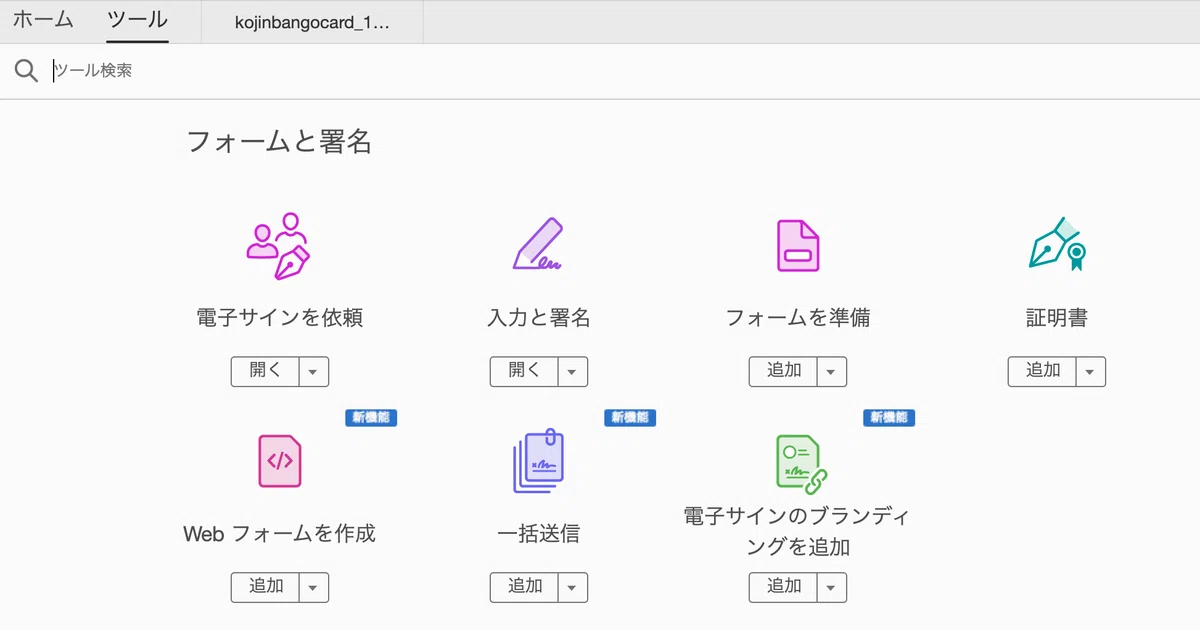Expand dropdown arrow beside 電子サインを依頼 開く
The image size is (1200, 630).
[313, 371]
